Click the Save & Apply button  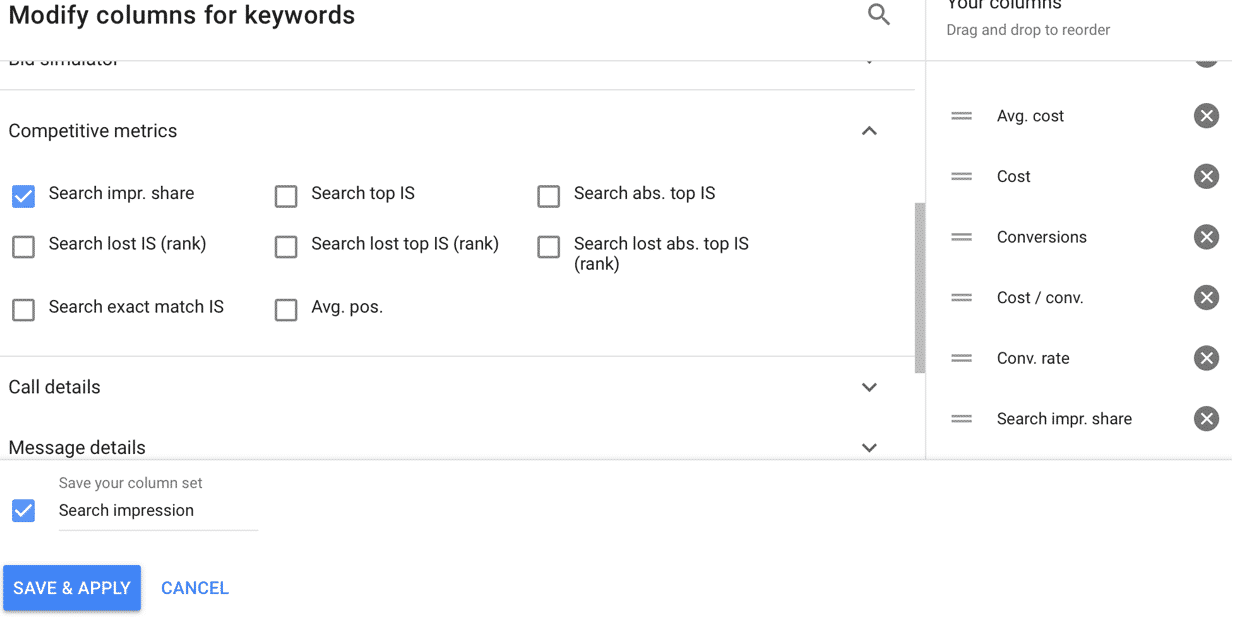click(72, 588)
